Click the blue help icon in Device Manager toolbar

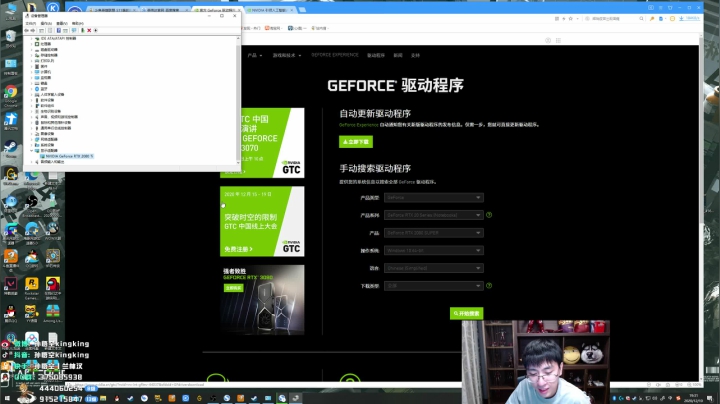pos(59,30)
